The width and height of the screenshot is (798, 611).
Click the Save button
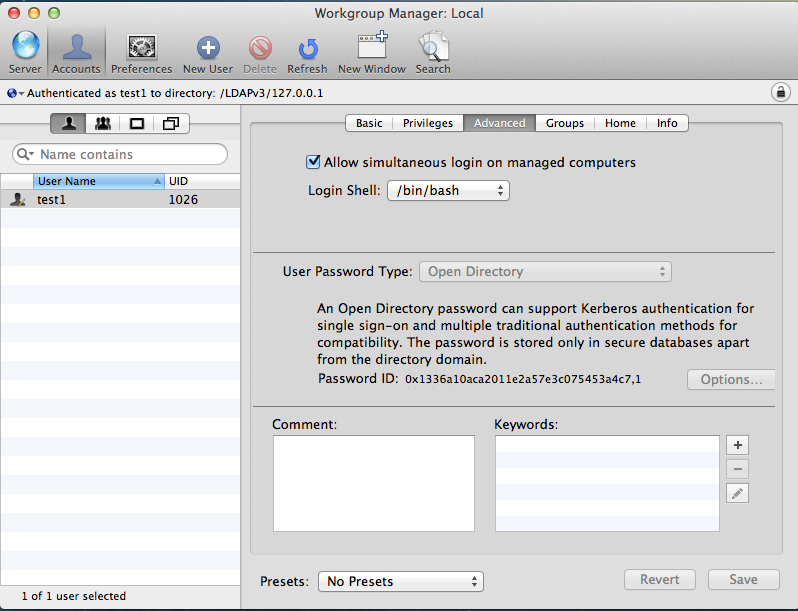click(743, 579)
